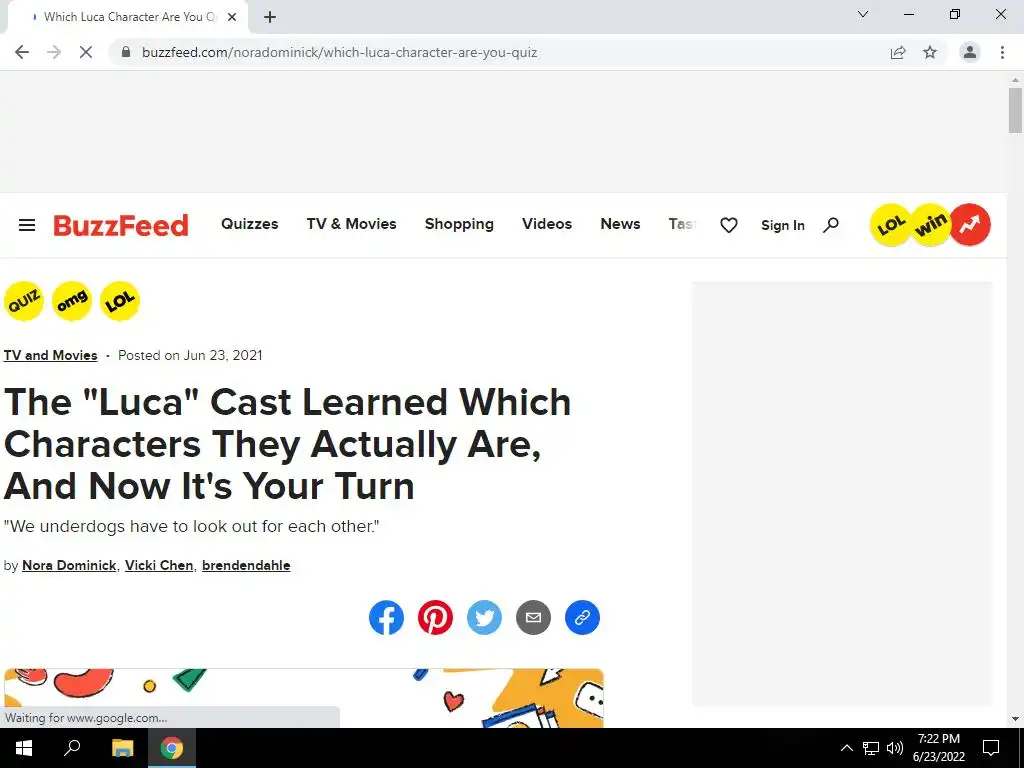Open the LOL badge in header

[891, 225]
